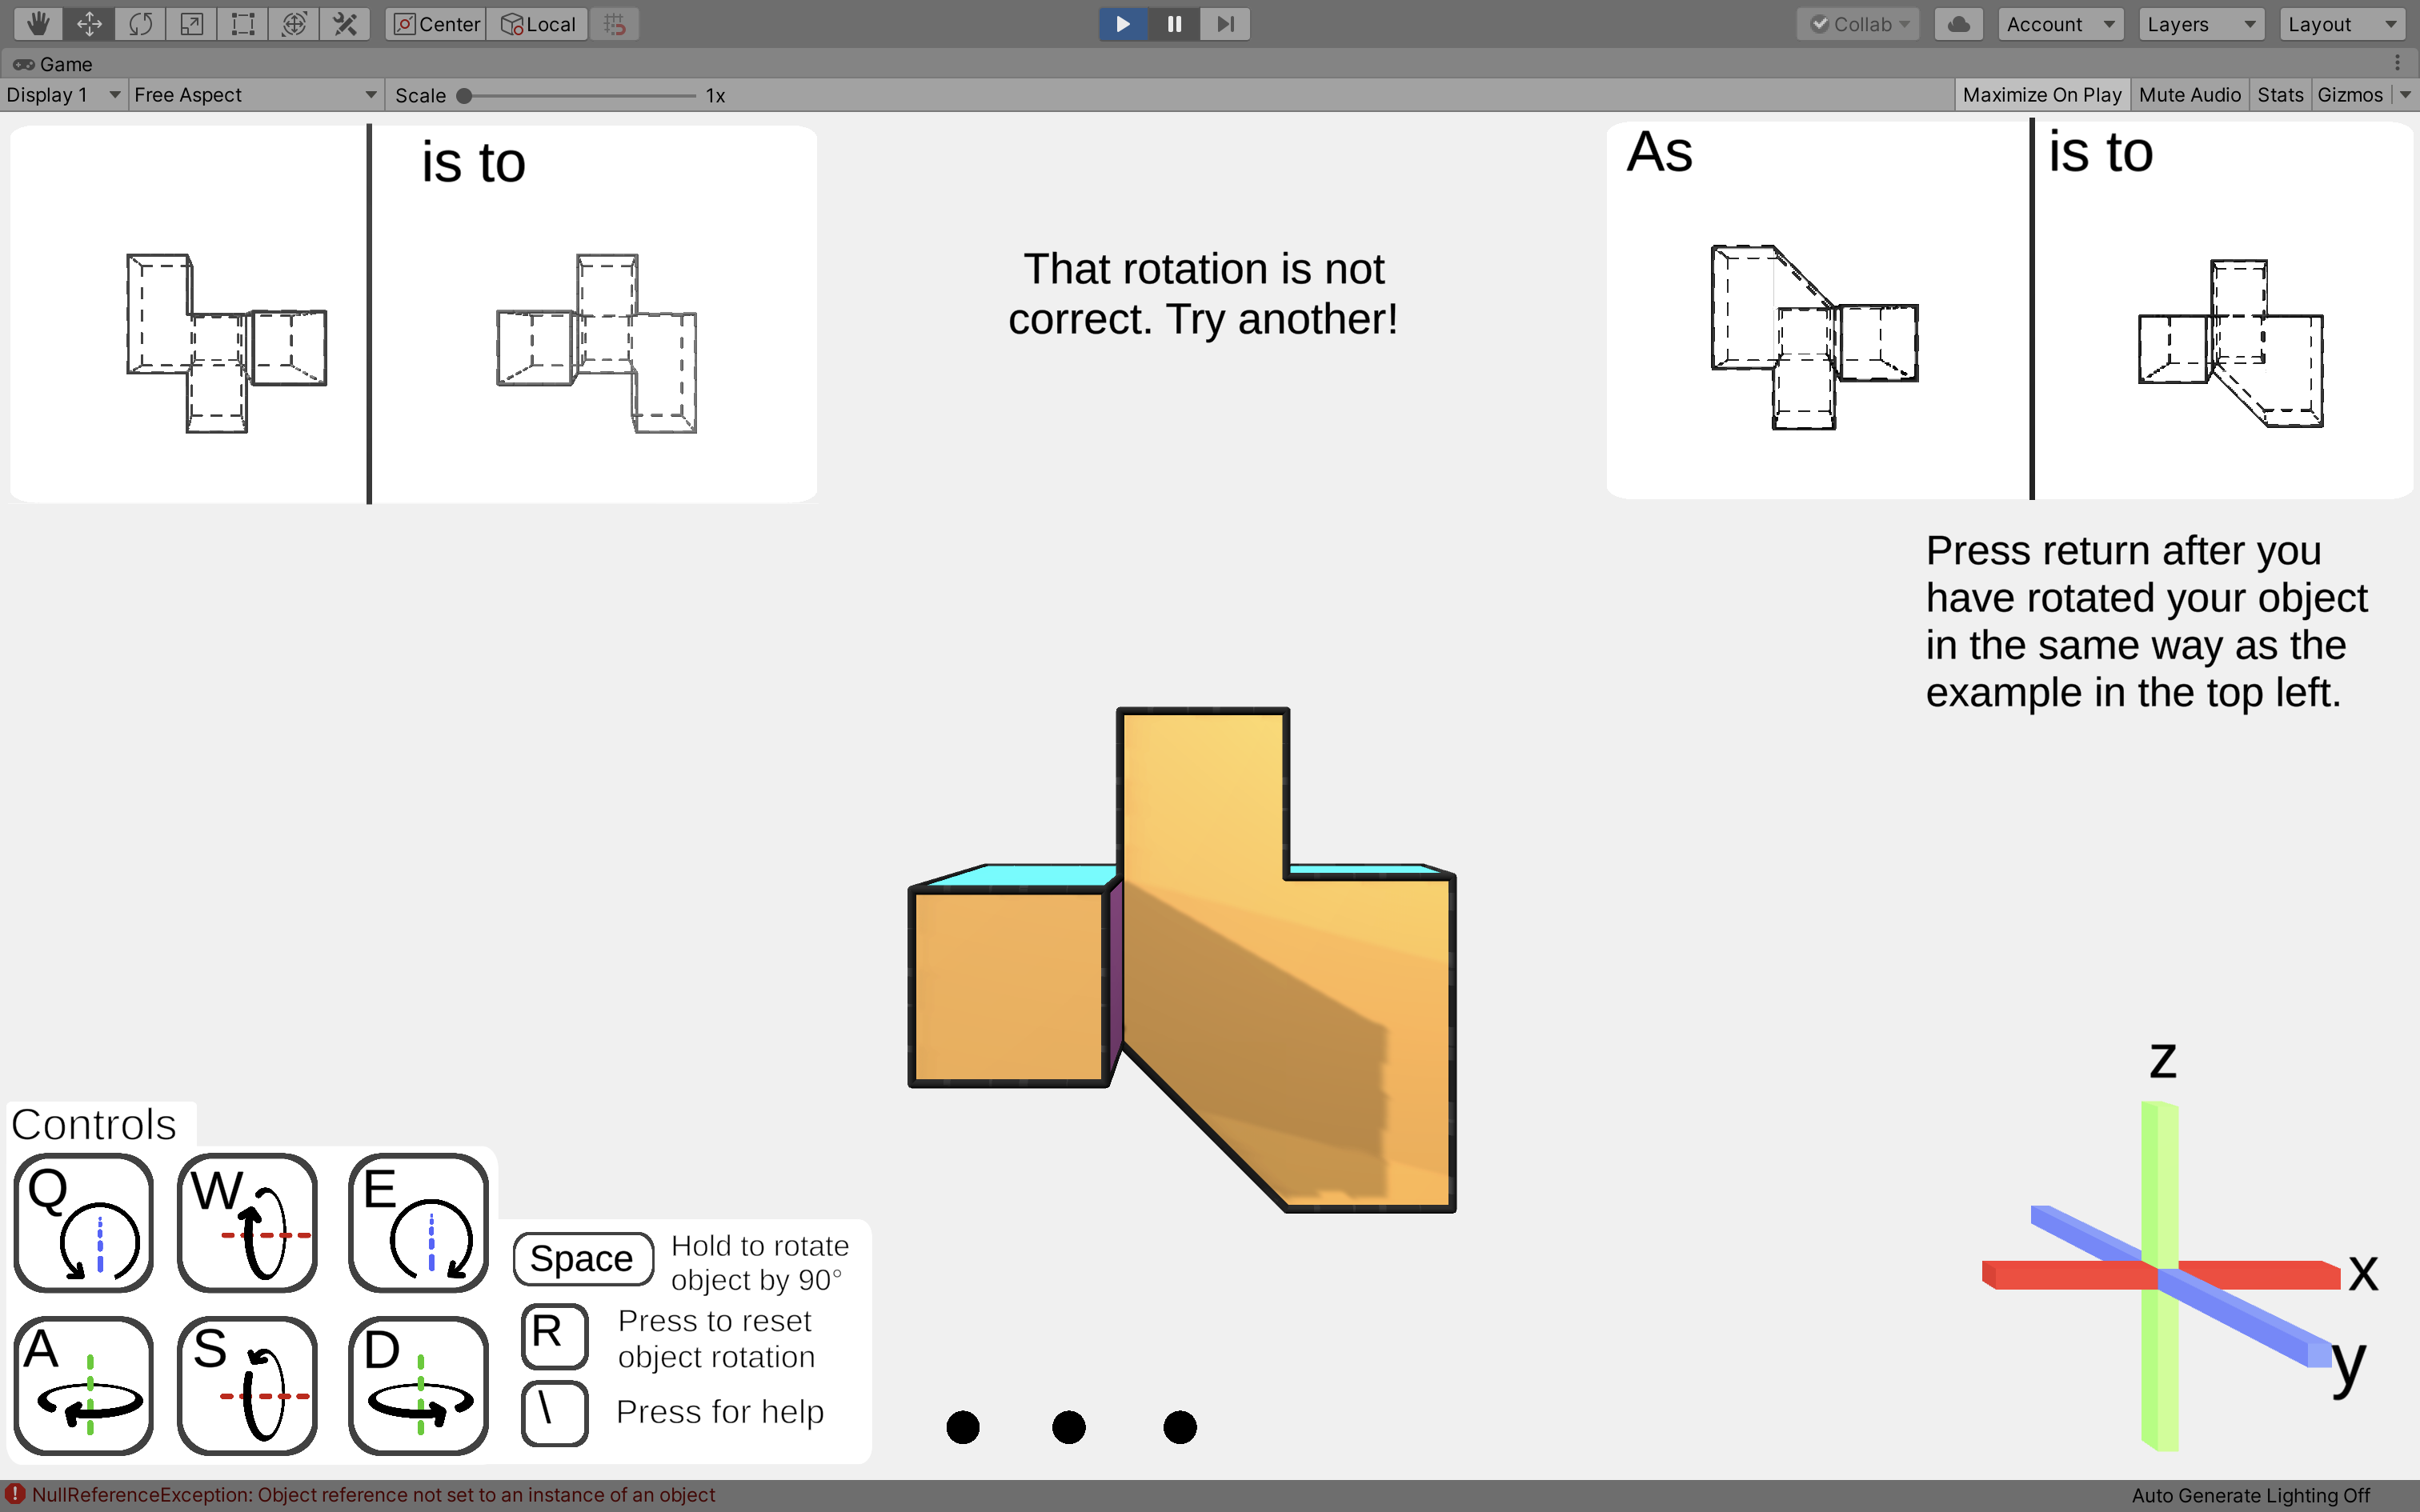This screenshot has width=2420, height=1512.
Task: Select the Rect Transform tool
Action: click(x=242, y=23)
